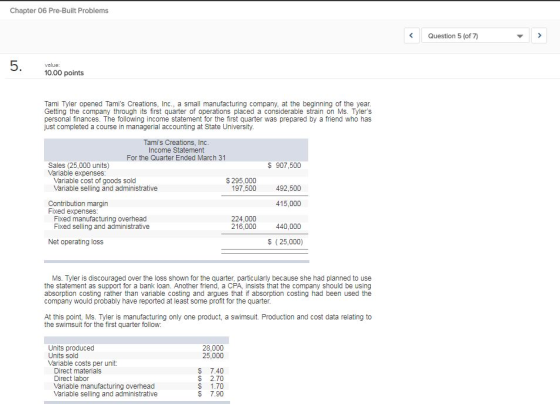Click the $907,500 sales amount
This screenshot has height=411, width=560.
[284, 165]
